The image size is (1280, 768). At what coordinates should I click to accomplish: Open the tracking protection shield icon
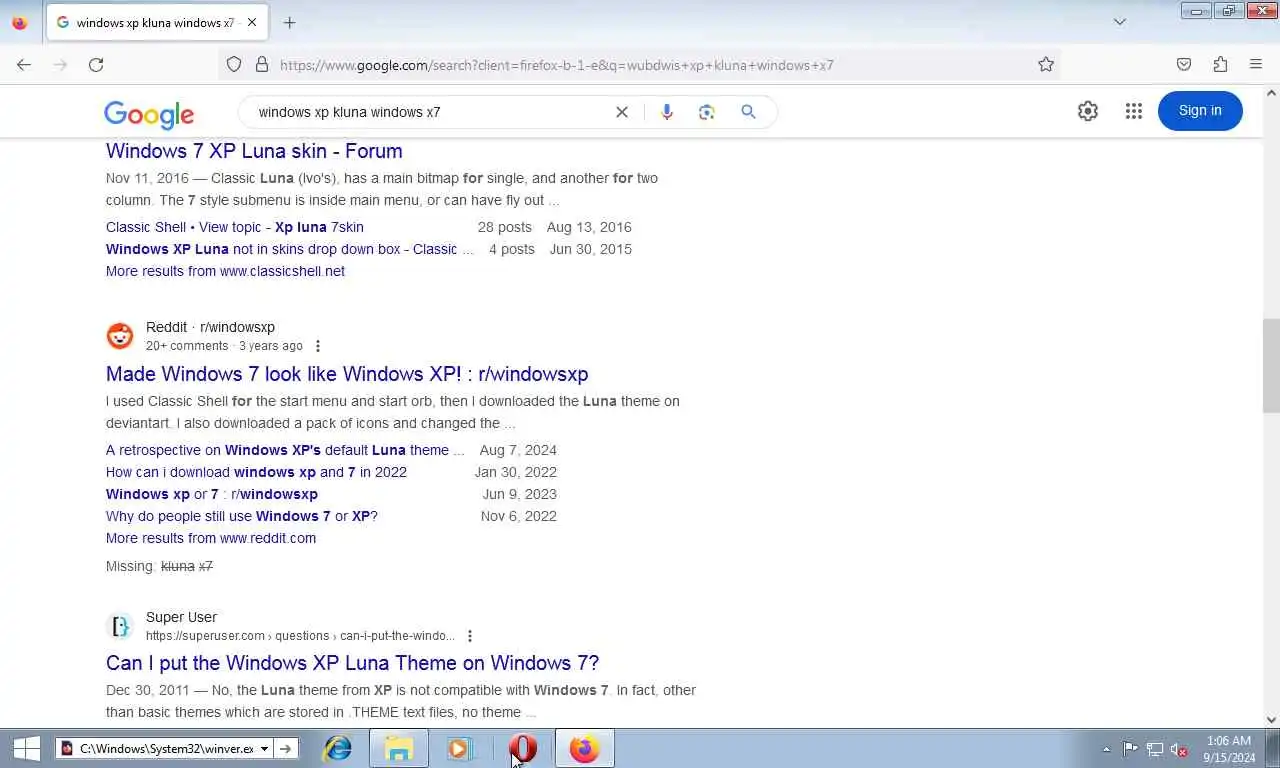(234, 64)
